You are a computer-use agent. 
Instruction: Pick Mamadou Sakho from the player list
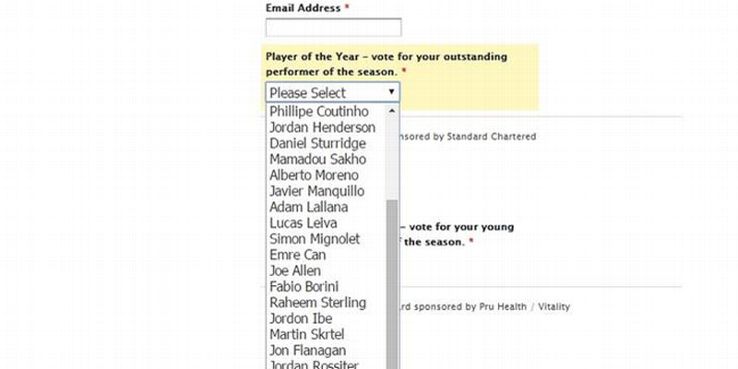coord(327,160)
